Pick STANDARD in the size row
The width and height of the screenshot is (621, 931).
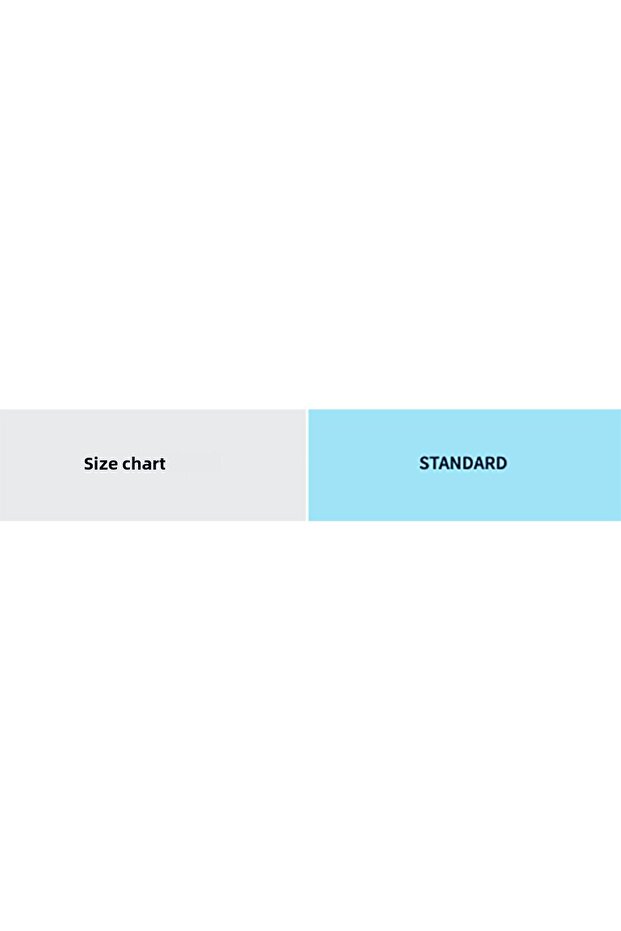tap(463, 464)
